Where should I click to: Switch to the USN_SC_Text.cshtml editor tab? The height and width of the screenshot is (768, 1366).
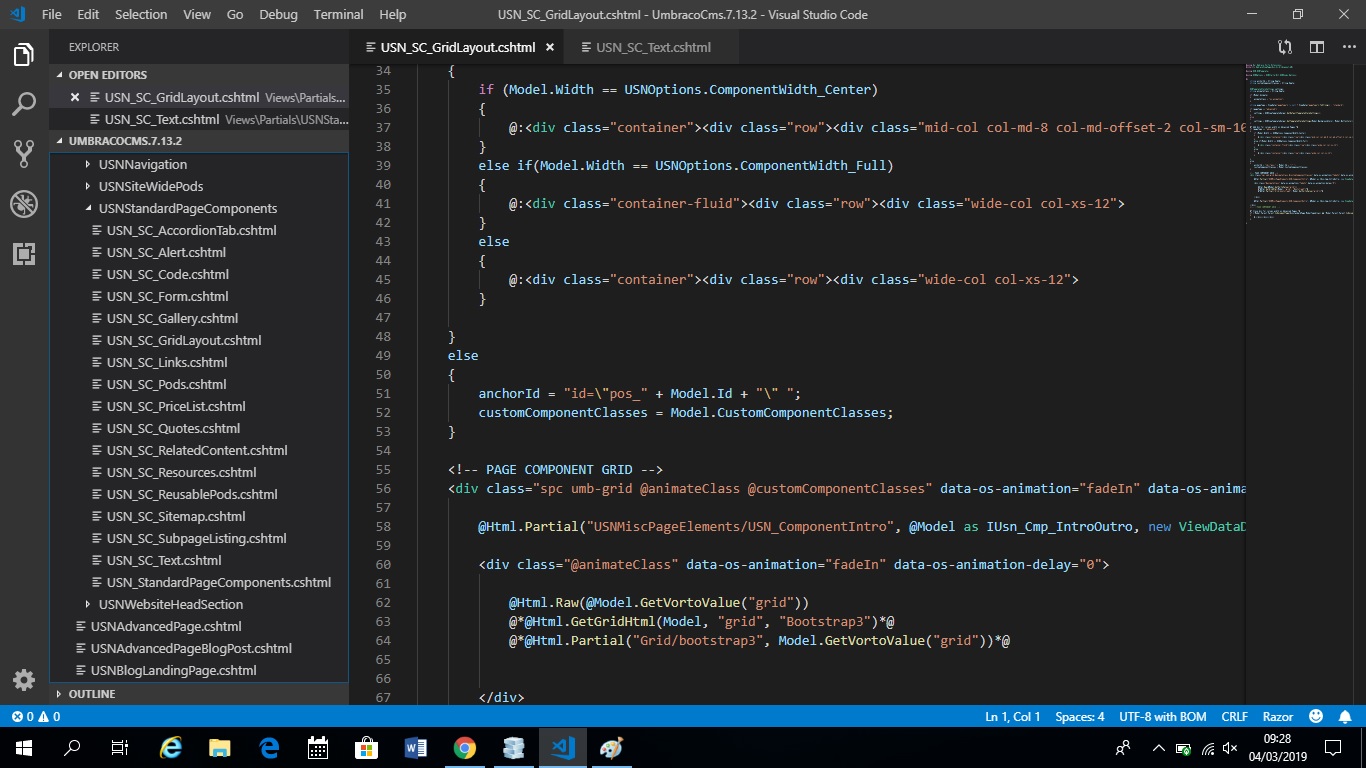click(653, 47)
